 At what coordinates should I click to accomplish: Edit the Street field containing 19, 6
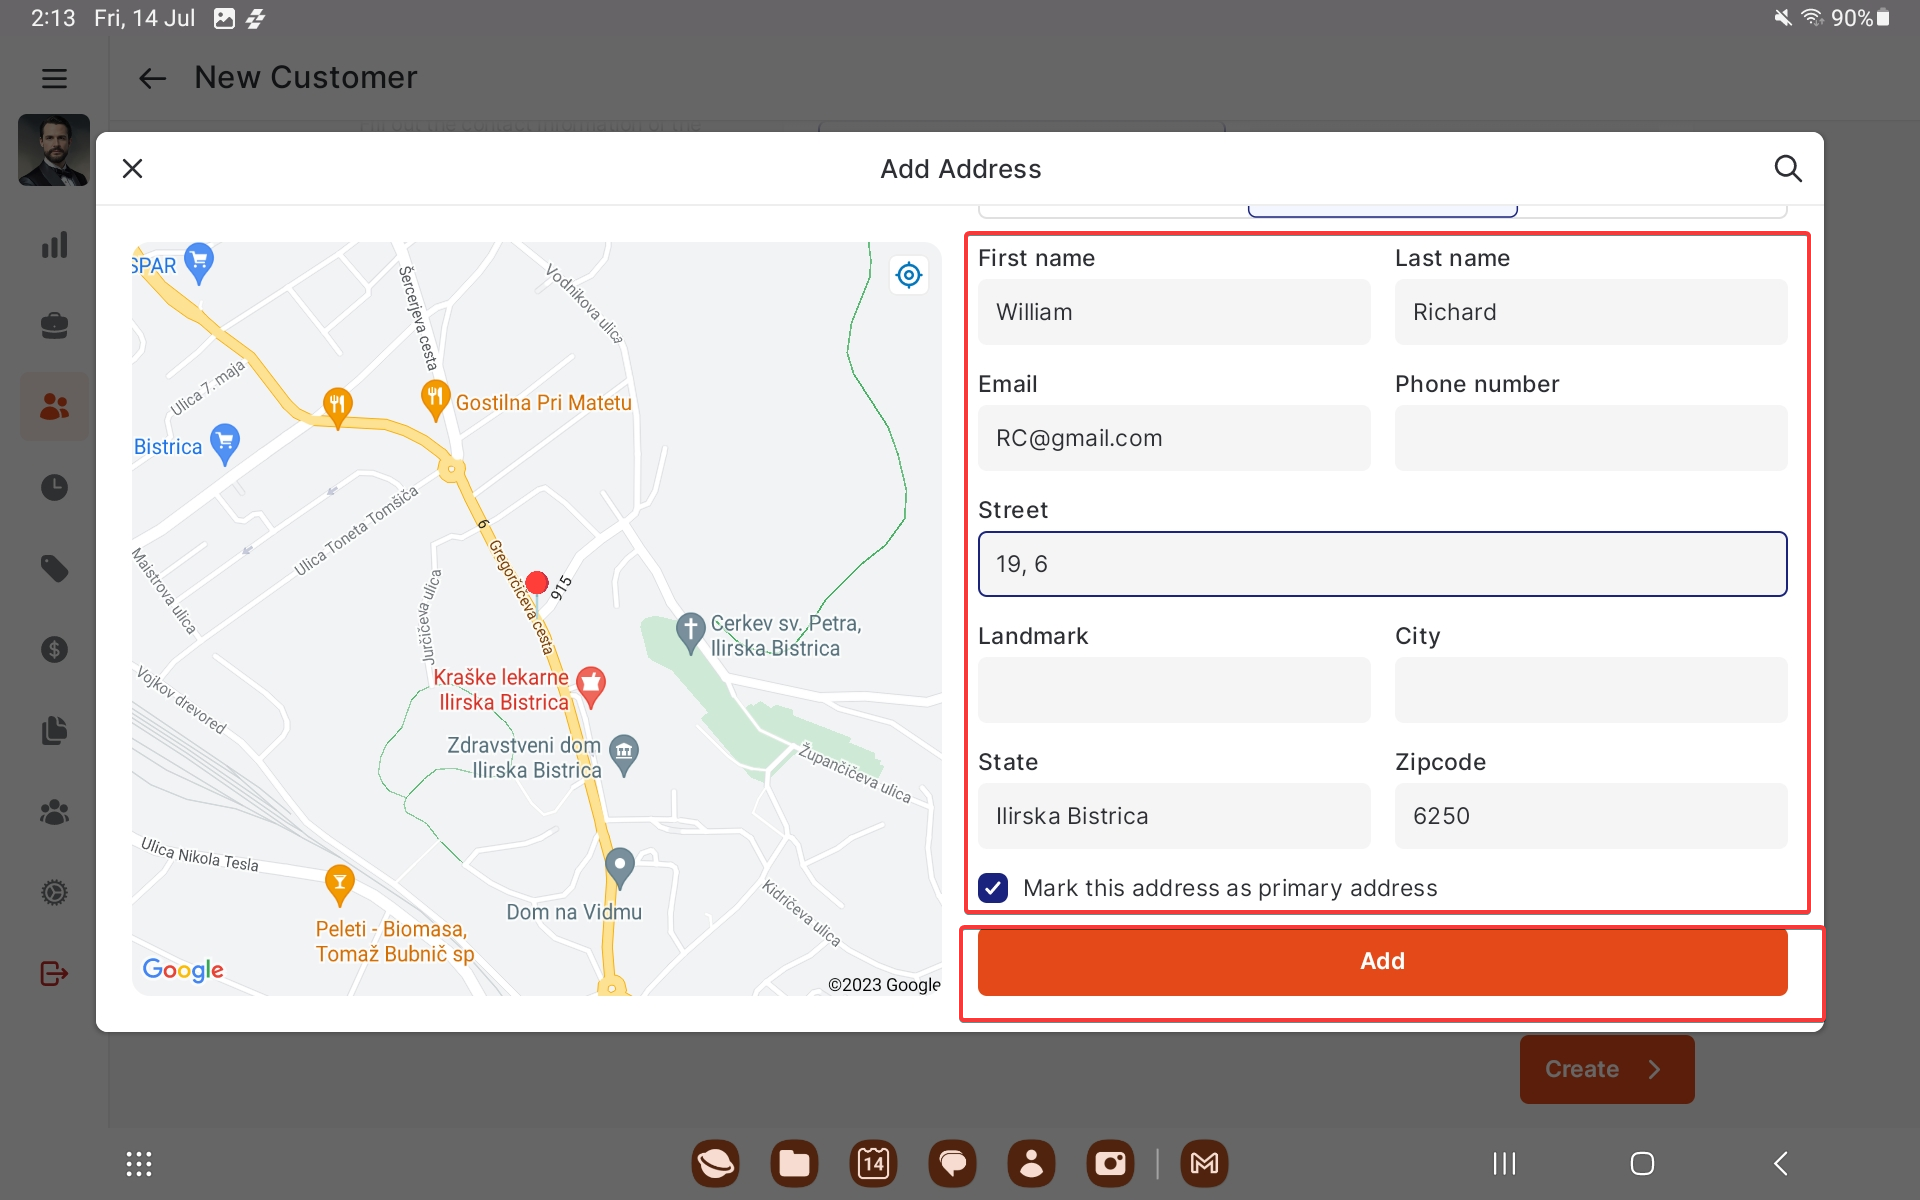pos(1382,564)
